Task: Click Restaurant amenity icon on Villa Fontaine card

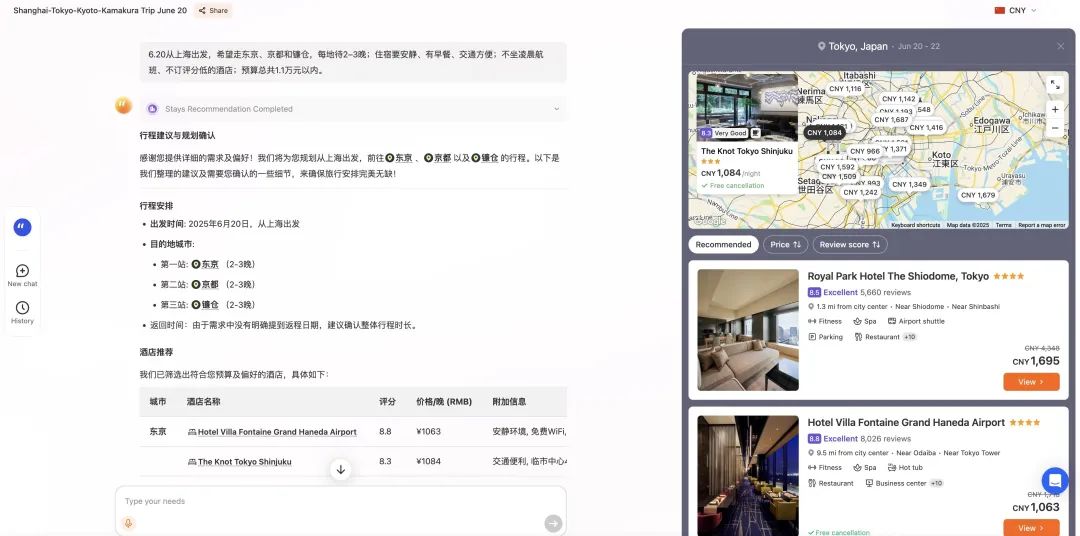Action: click(x=812, y=483)
